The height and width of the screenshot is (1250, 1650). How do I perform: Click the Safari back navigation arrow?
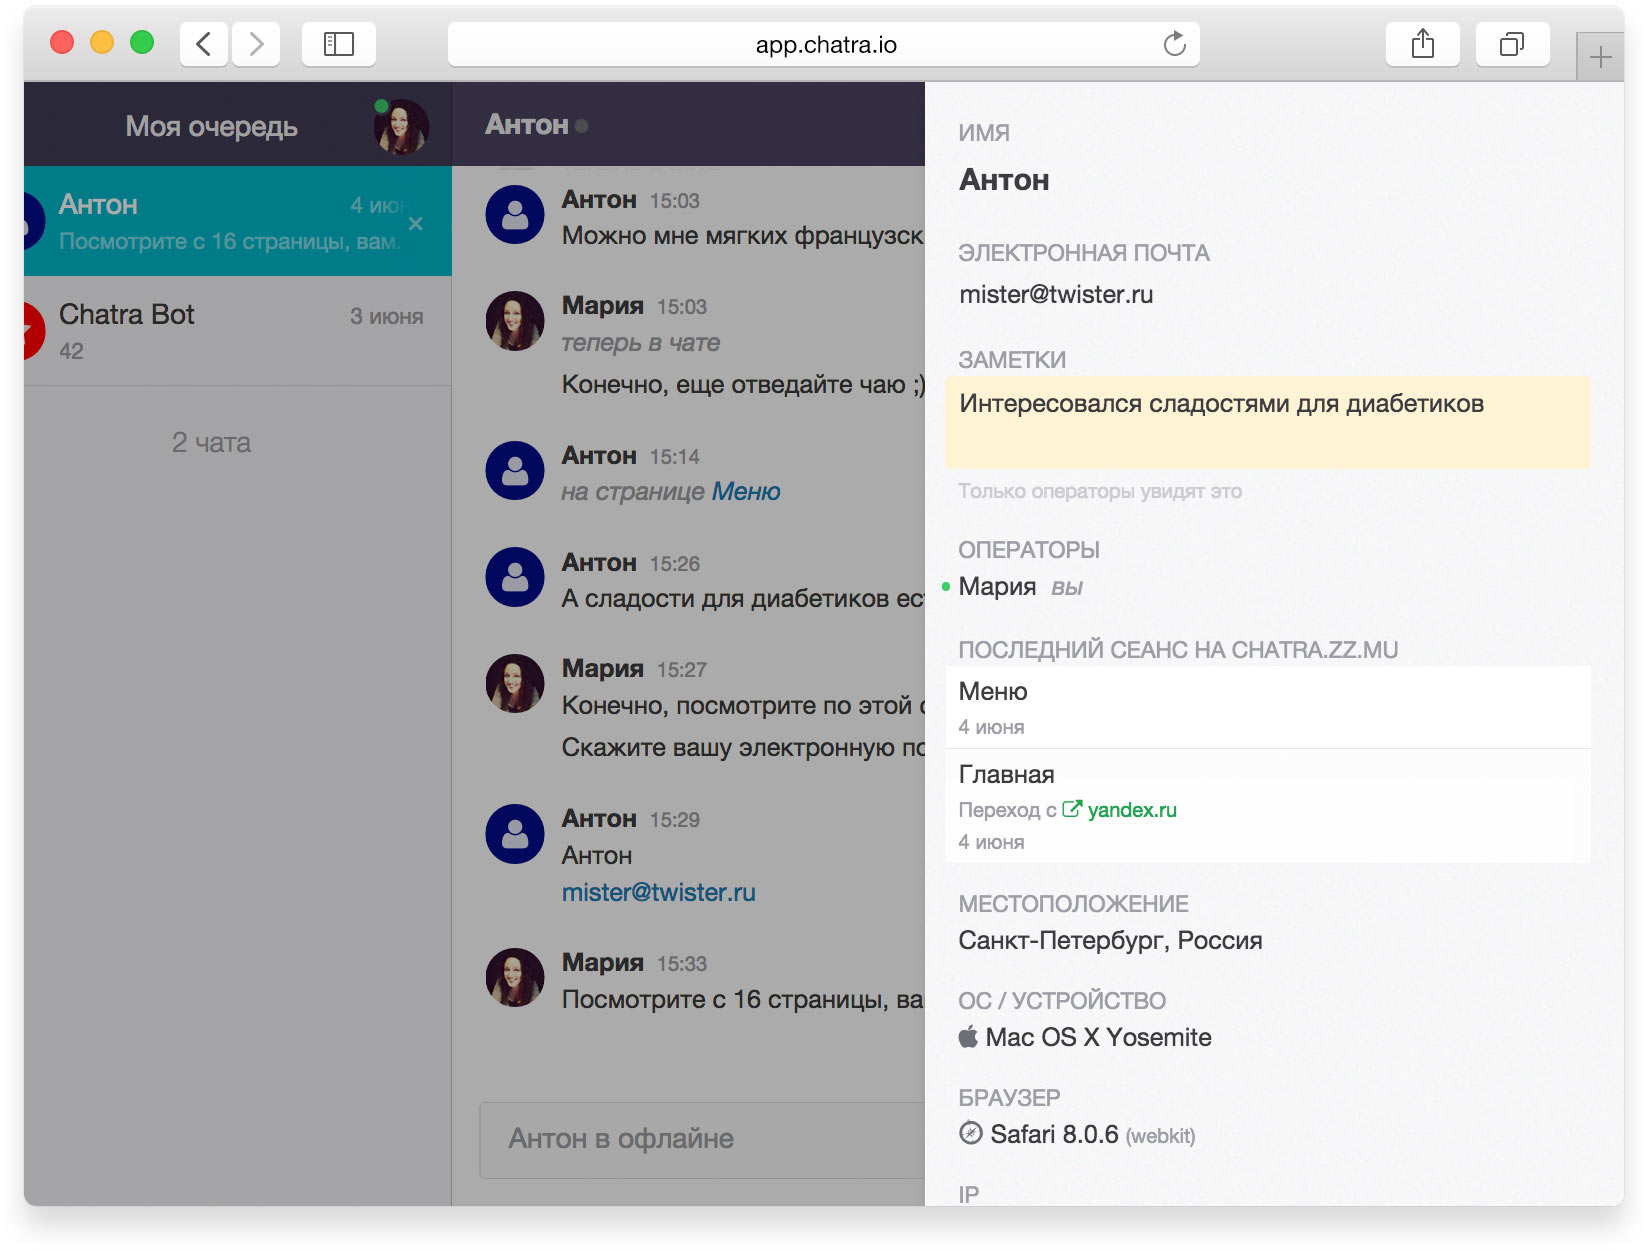204,44
